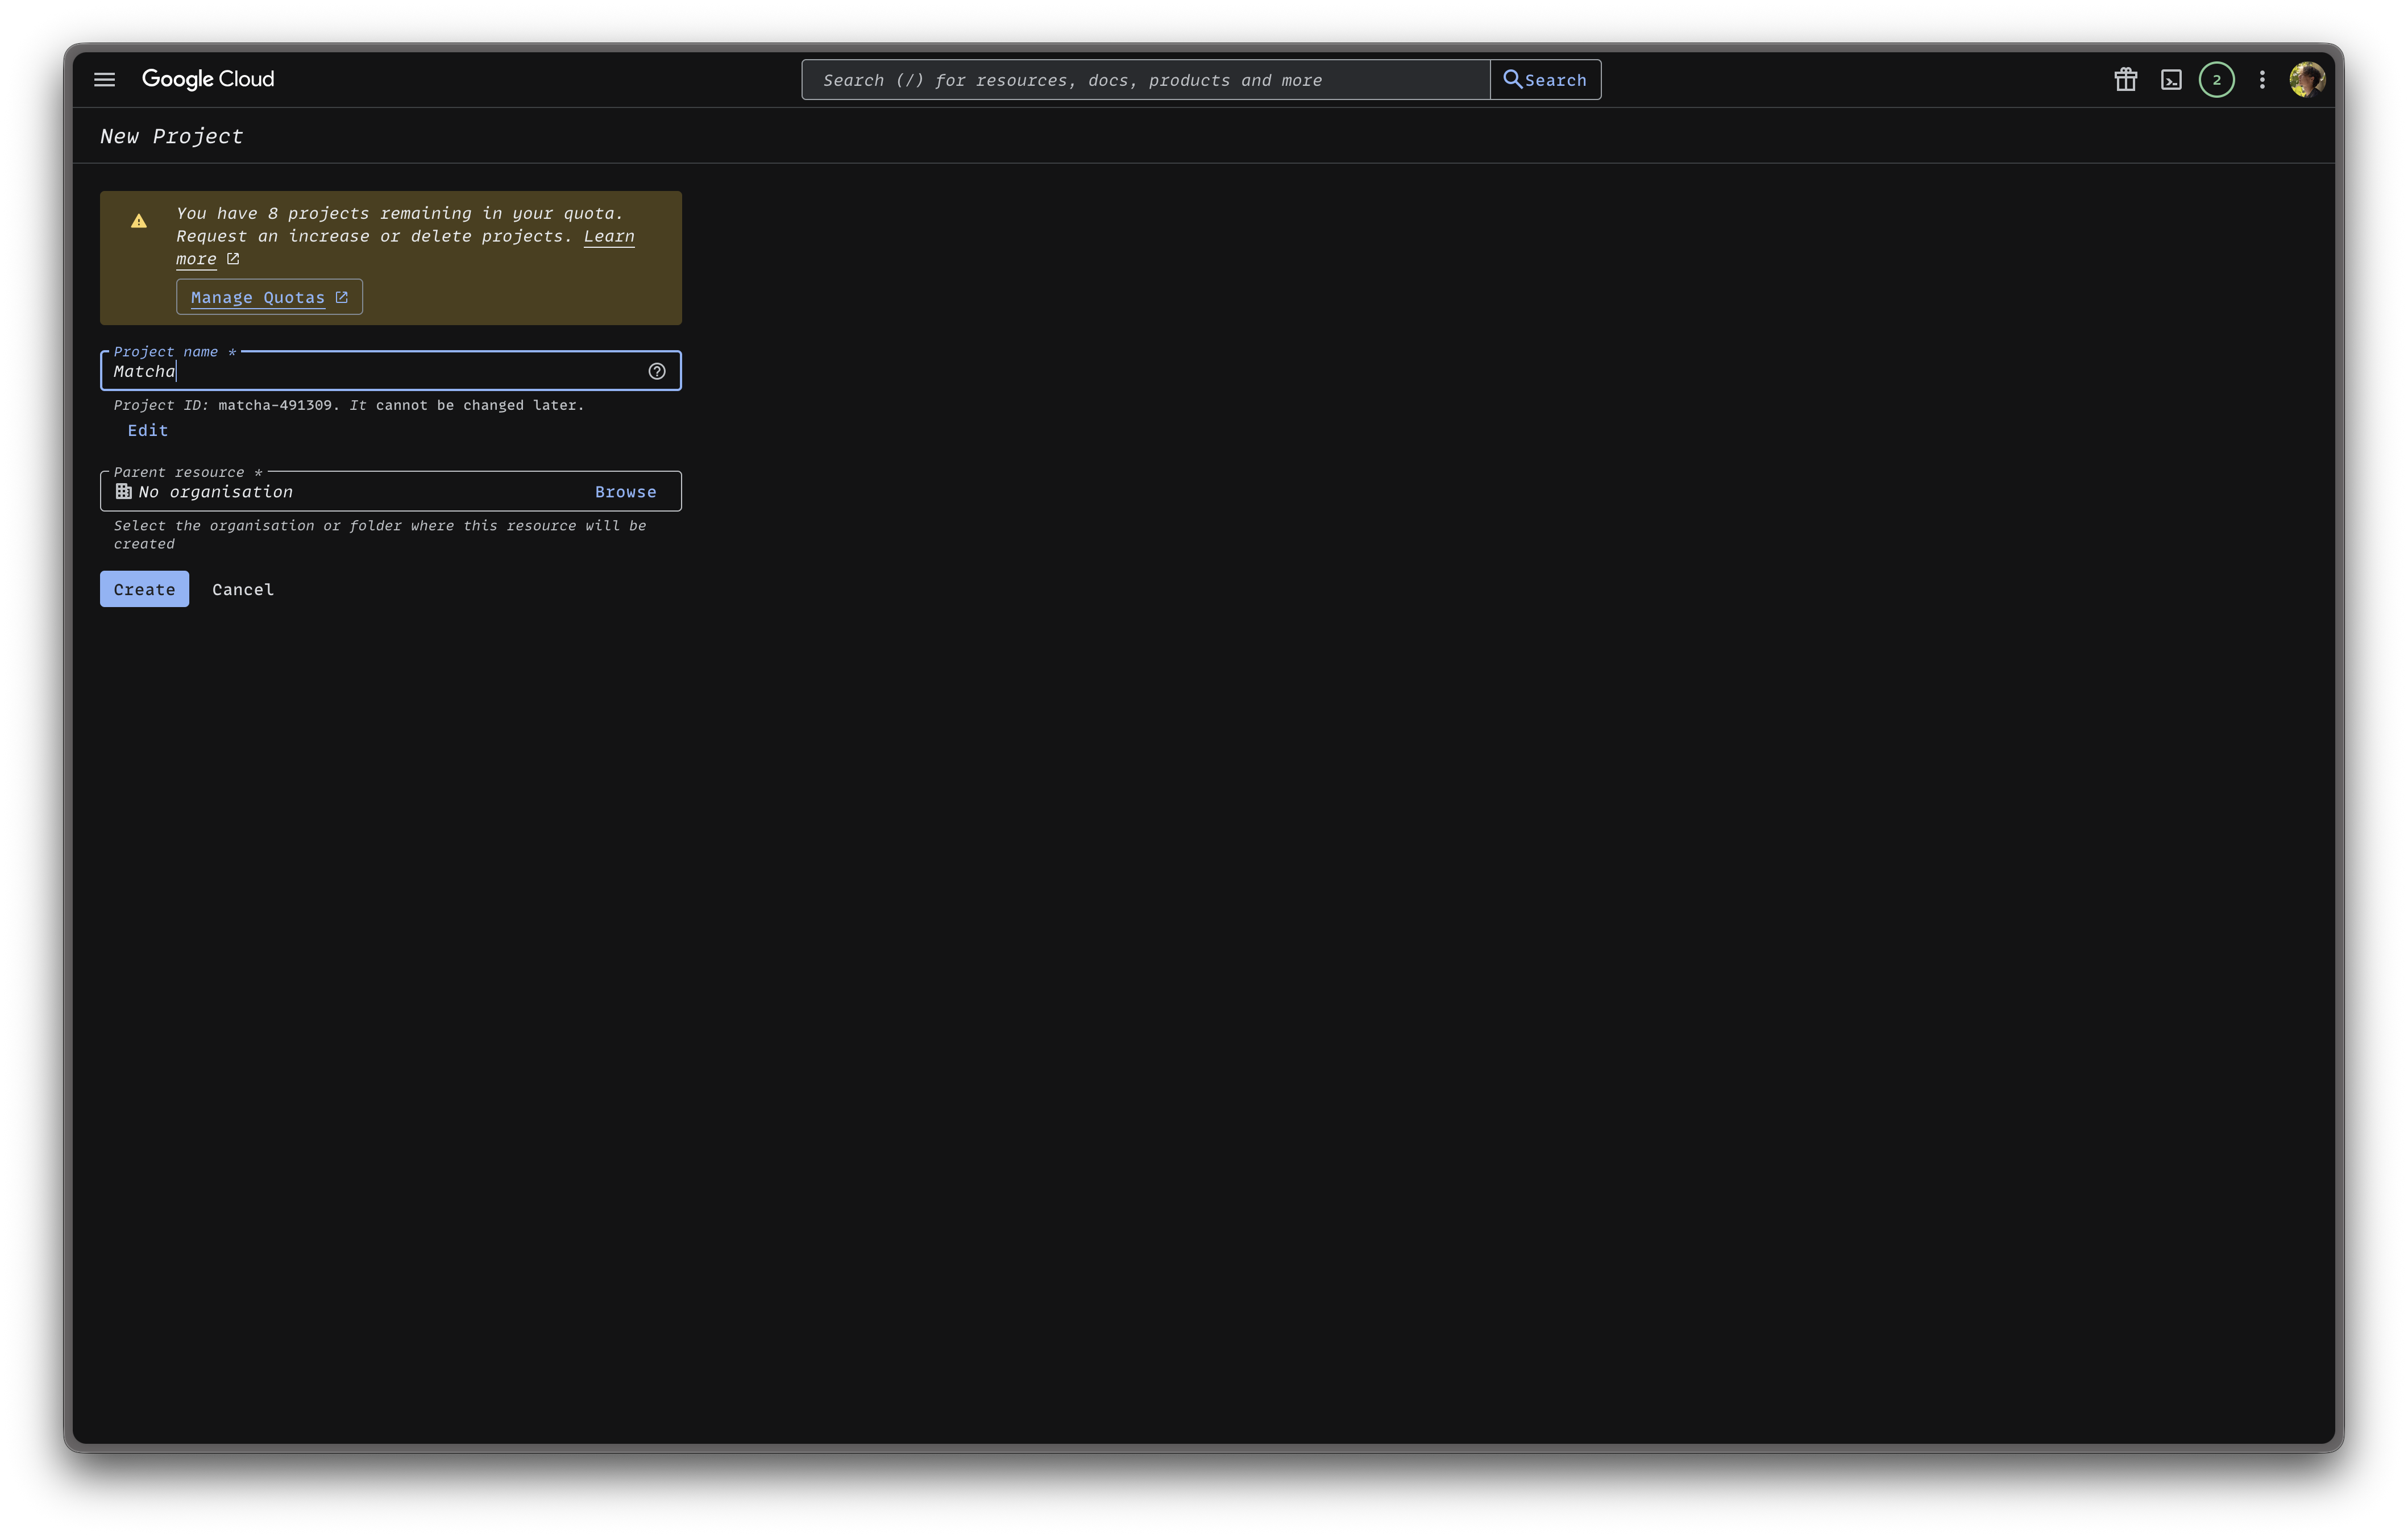Click the organisation building icon
The height and width of the screenshot is (1537, 2408).
pyautogui.click(x=123, y=491)
